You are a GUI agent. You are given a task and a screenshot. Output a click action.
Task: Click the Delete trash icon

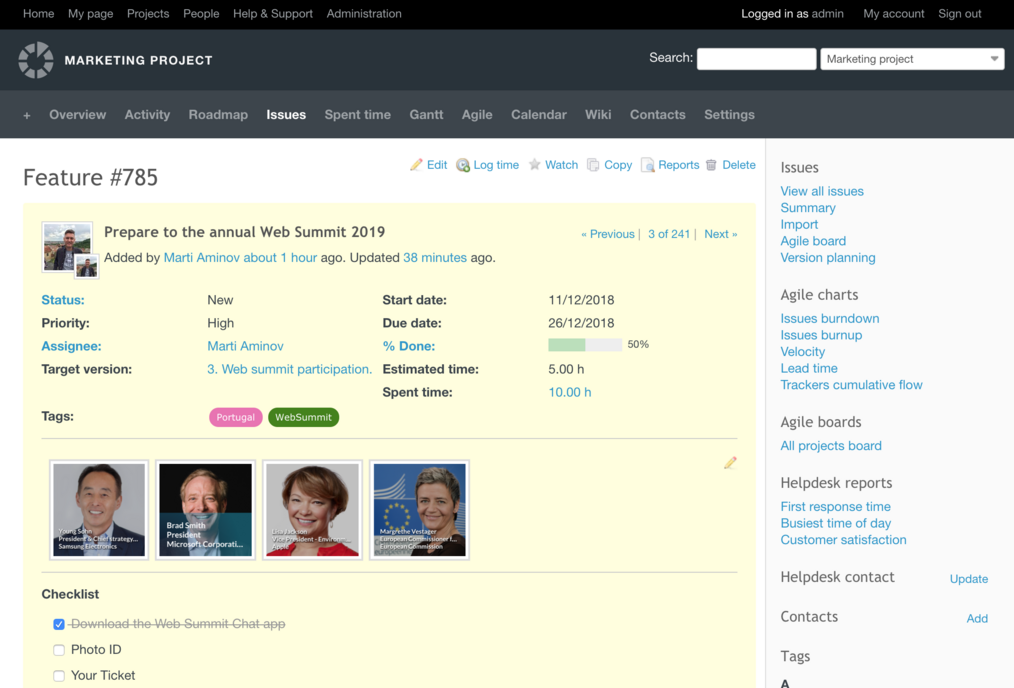tap(711, 165)
